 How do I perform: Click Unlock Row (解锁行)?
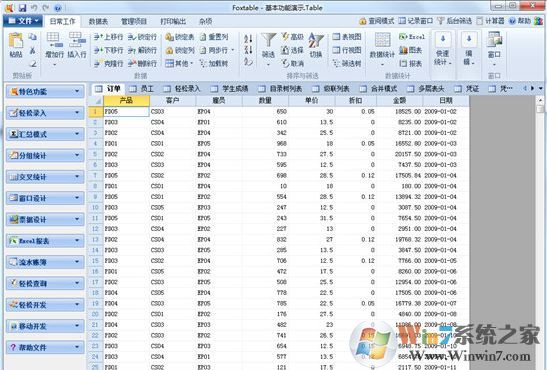[x=142, y=50]
